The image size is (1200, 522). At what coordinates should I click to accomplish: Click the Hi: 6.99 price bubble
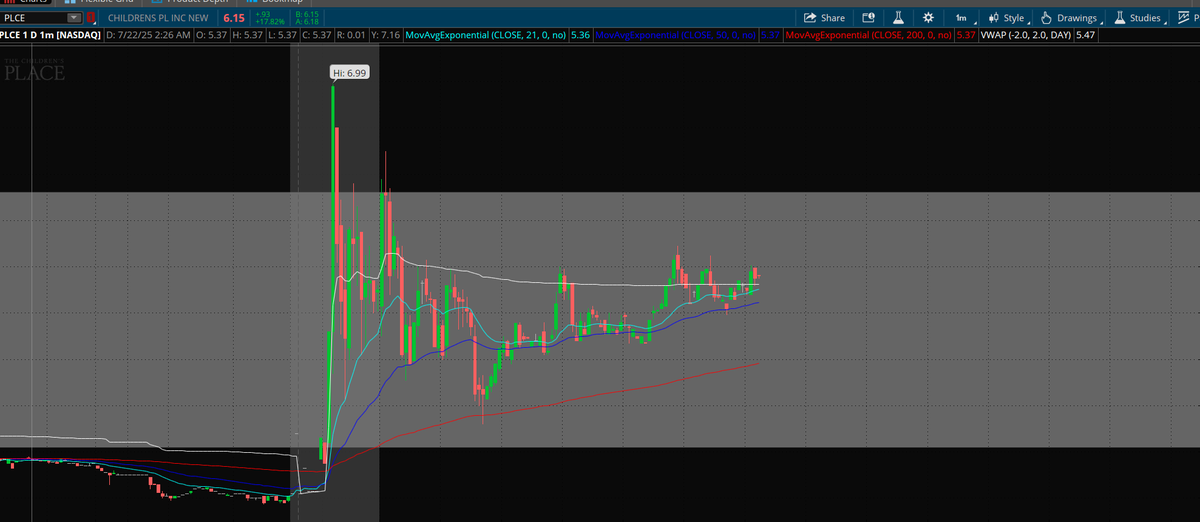pyautogui.click(x=350, y=74)
